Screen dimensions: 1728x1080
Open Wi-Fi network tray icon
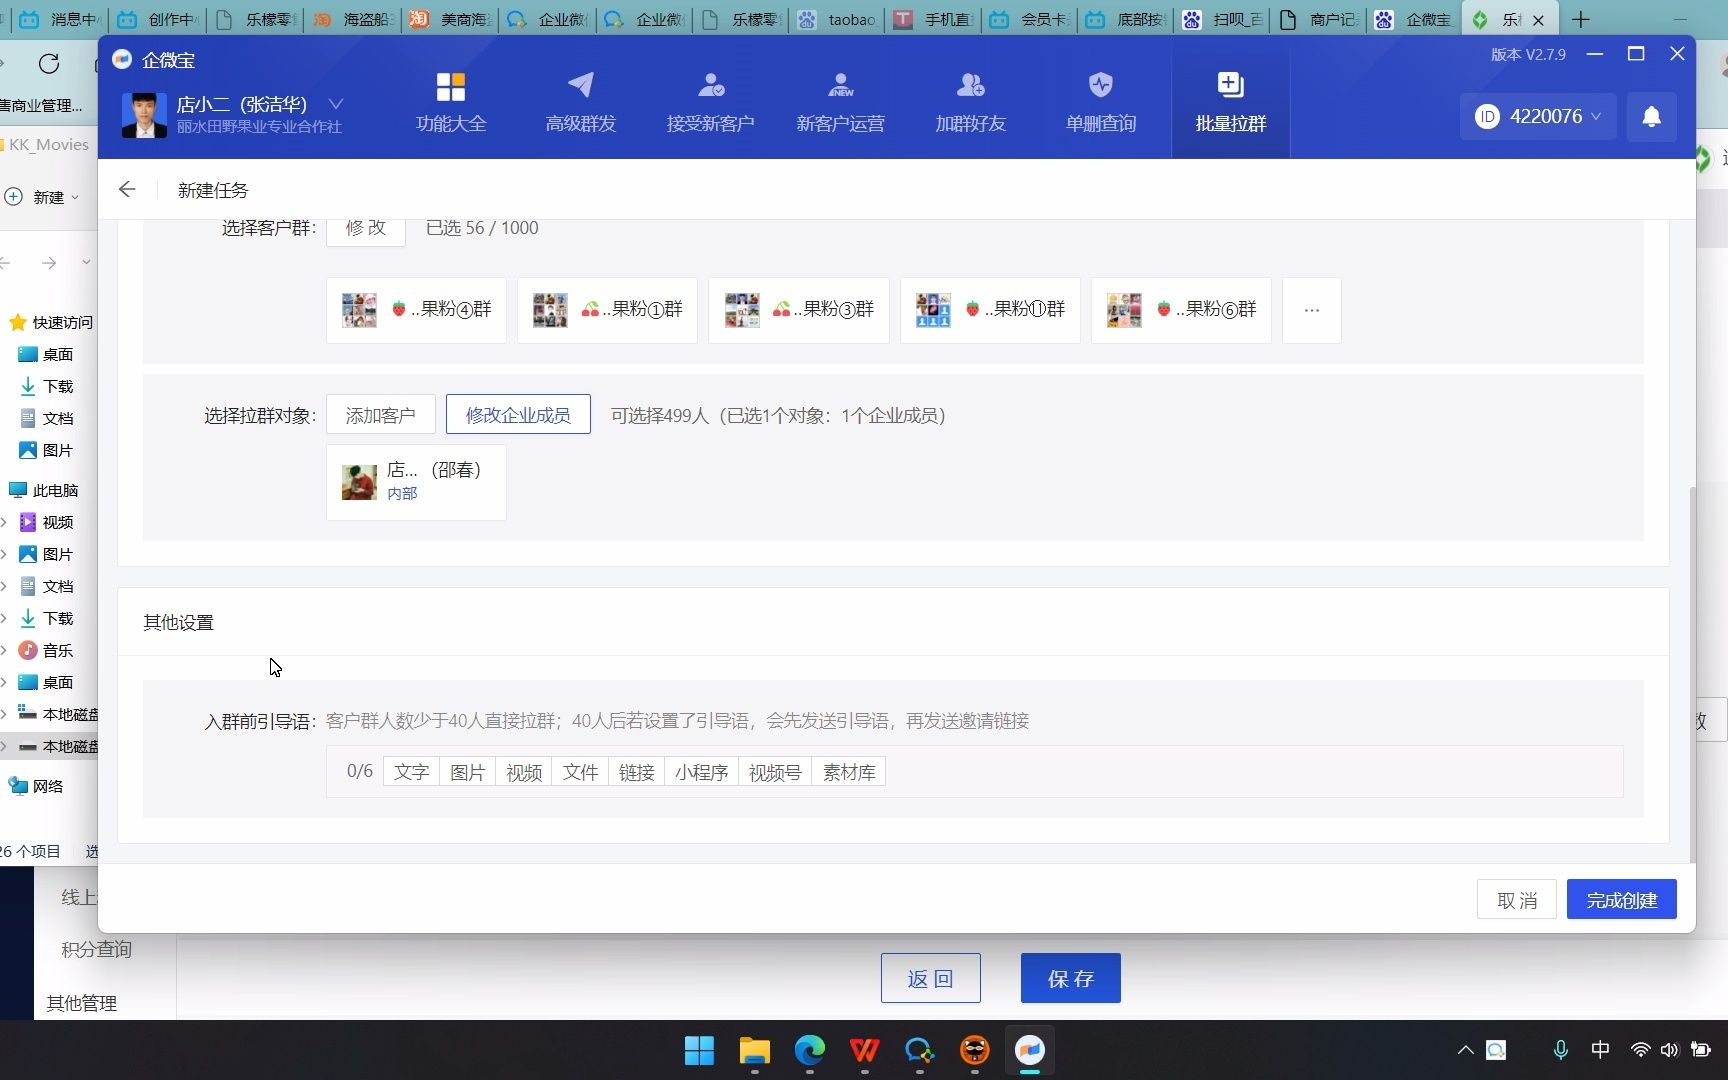click(x=1640, y=1050)
